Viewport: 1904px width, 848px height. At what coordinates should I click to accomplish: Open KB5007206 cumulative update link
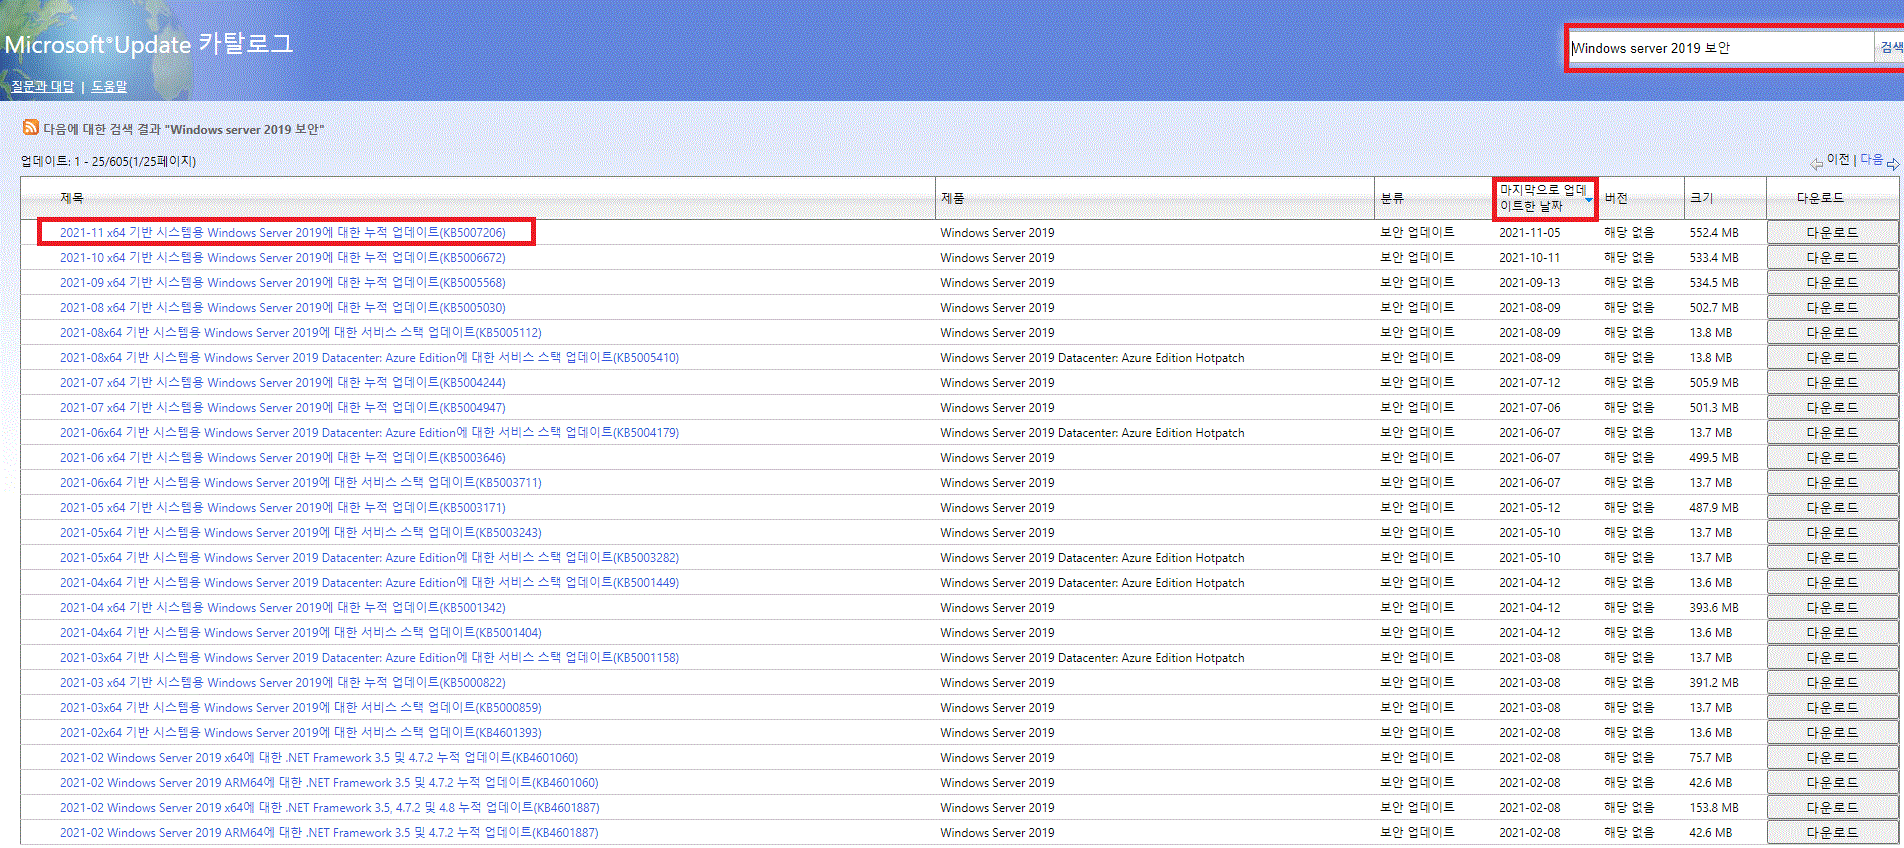(283, 232)
